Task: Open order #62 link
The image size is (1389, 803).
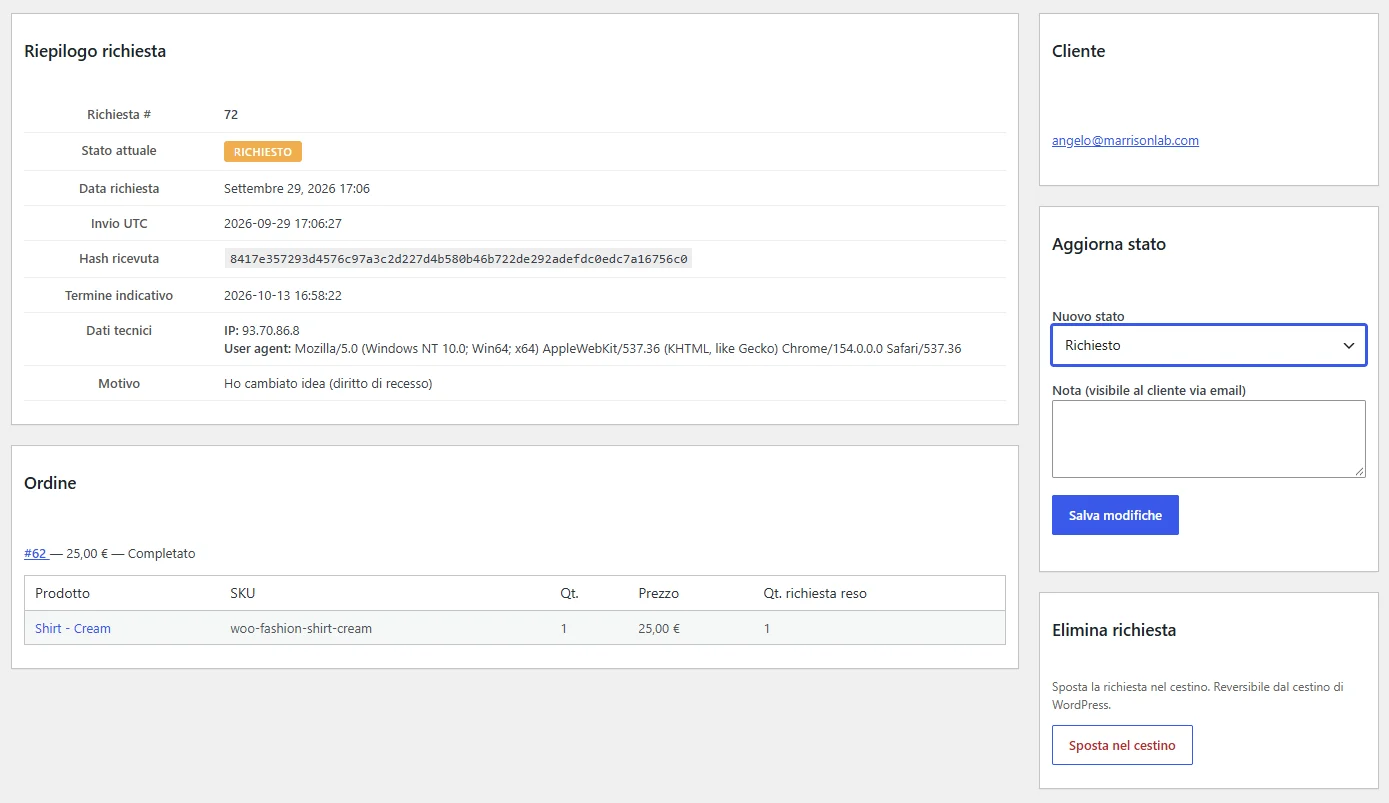Action: [x=35, y=553]
